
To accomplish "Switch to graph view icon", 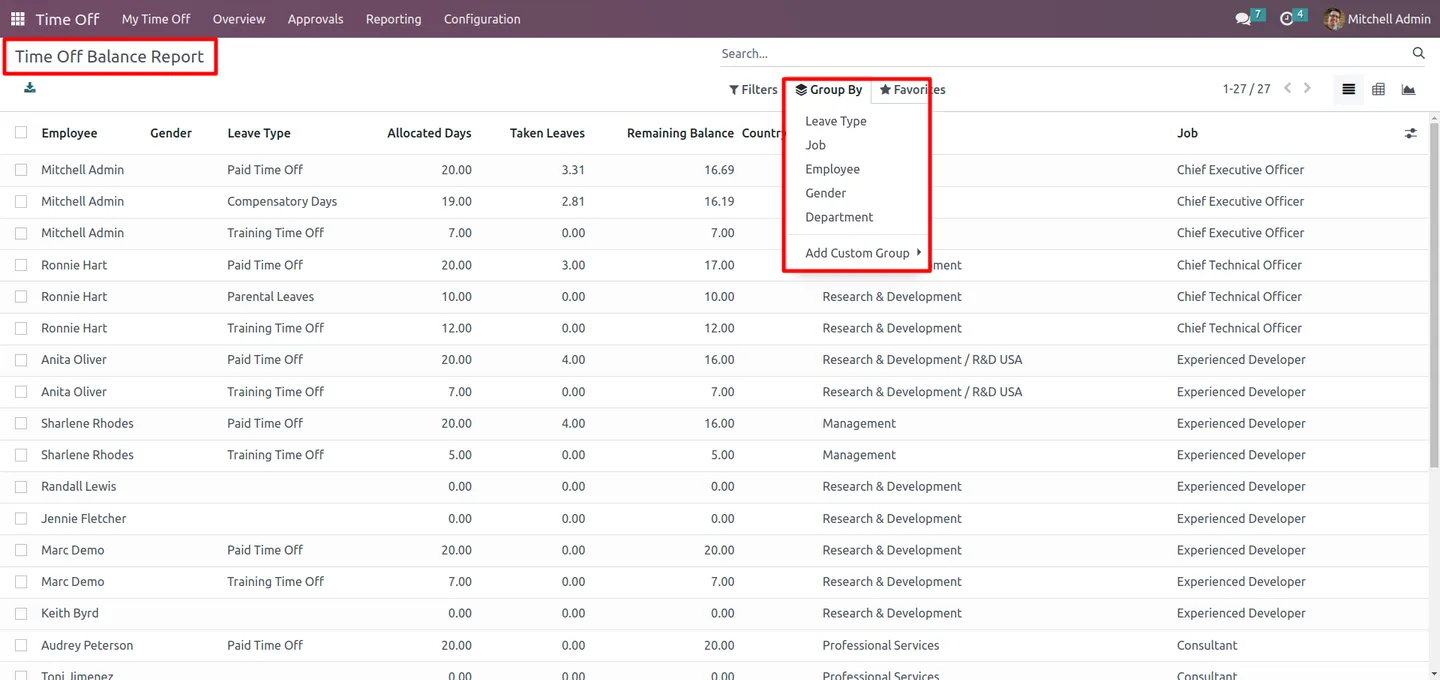I will coord(1408,90).
